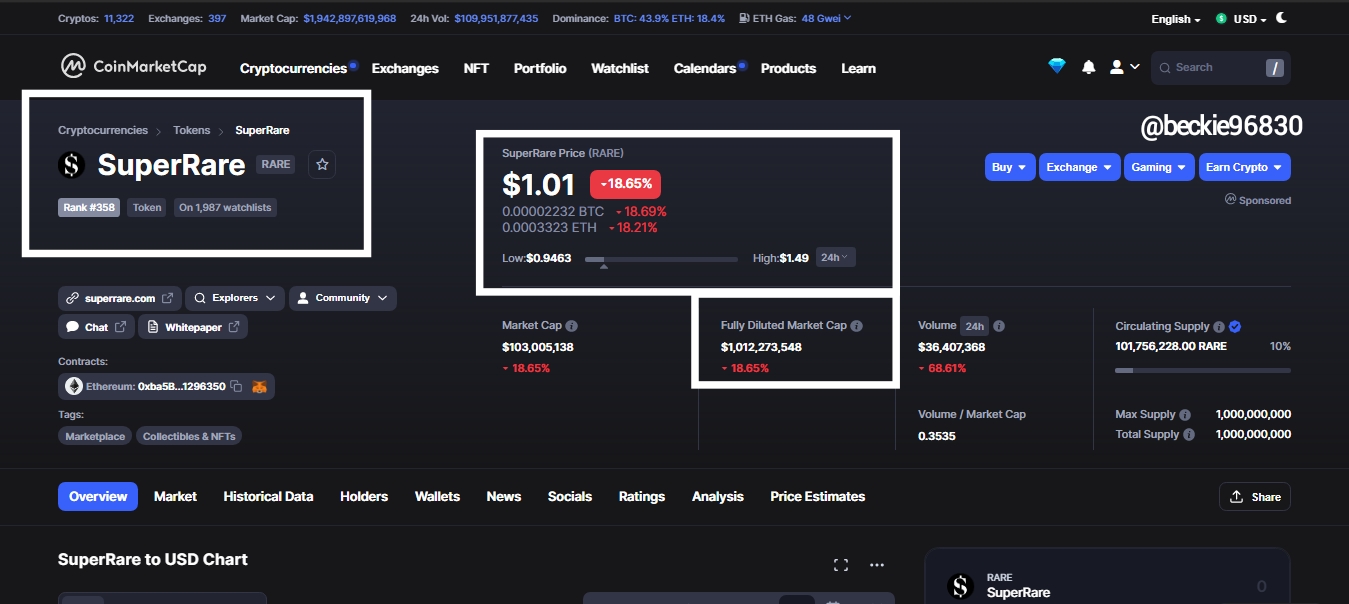This screenshot has width=1349, height=604.
Task: Open chart more options ellipsis
Action: point(877,565)
